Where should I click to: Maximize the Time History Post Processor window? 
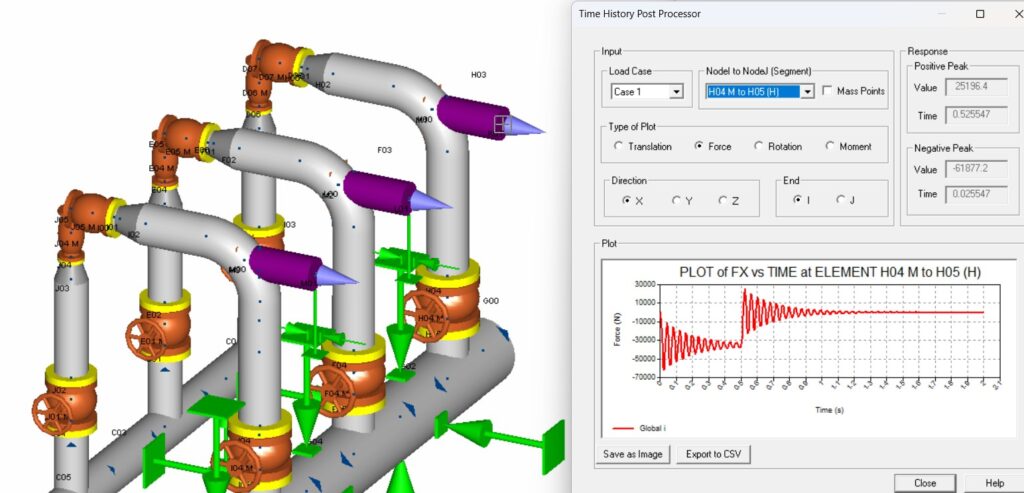coord(980,14)
